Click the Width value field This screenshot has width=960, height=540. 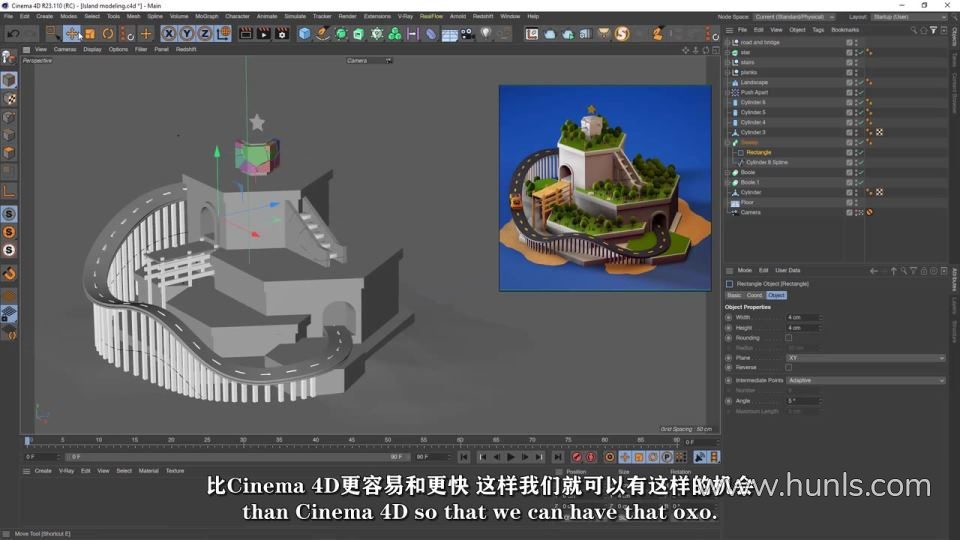pyautogui.click(x=802, y=318)
